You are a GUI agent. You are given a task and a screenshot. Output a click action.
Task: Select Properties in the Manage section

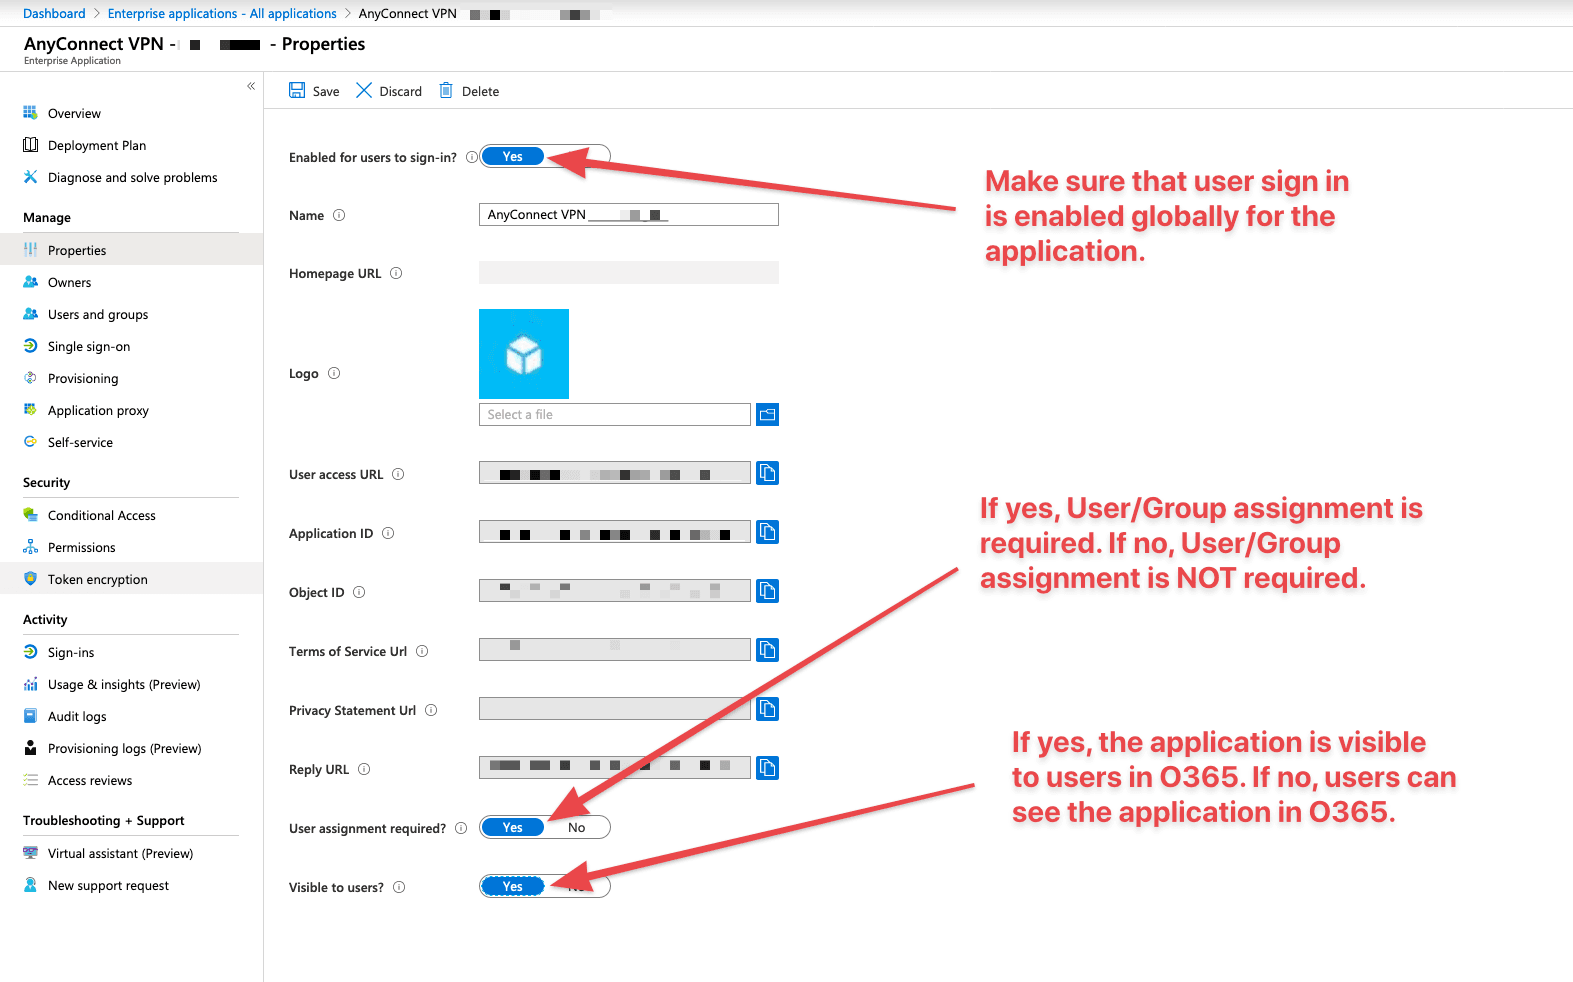point(131,250)
